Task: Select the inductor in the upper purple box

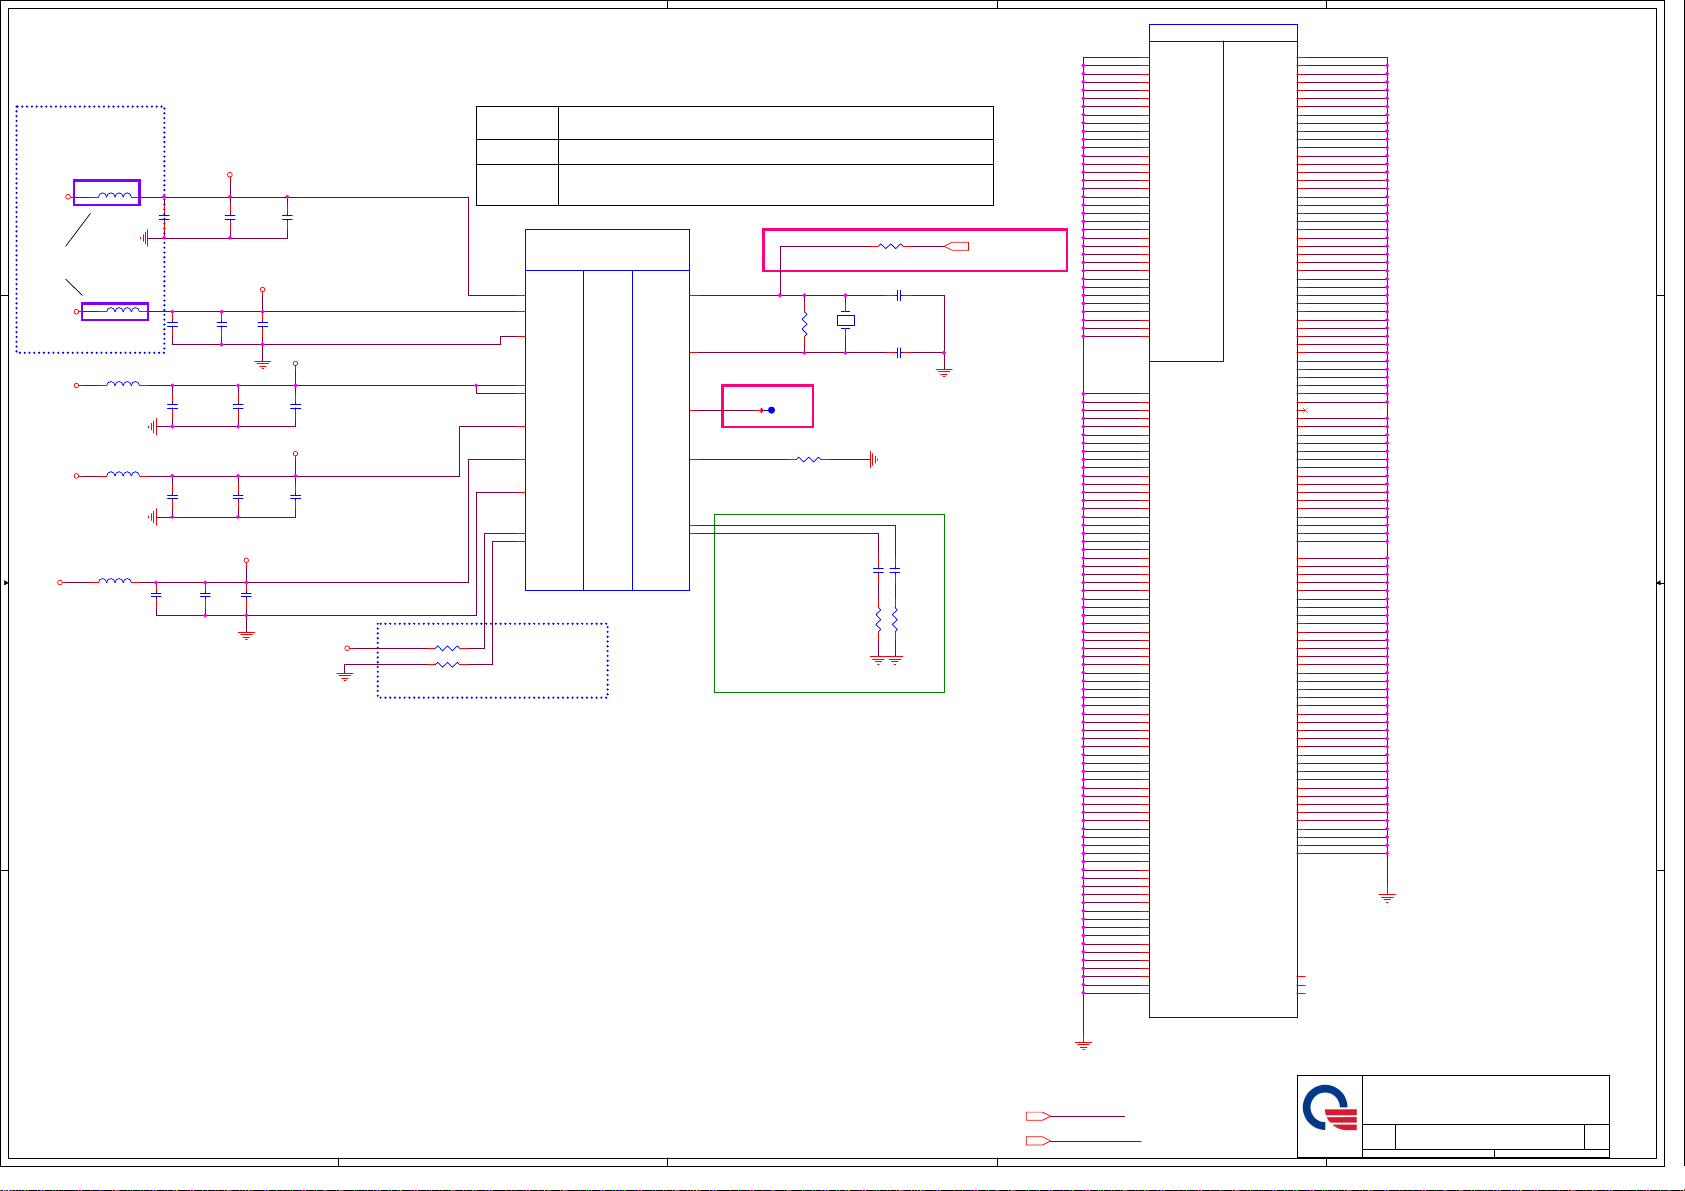Action: [x=116, y=195]
